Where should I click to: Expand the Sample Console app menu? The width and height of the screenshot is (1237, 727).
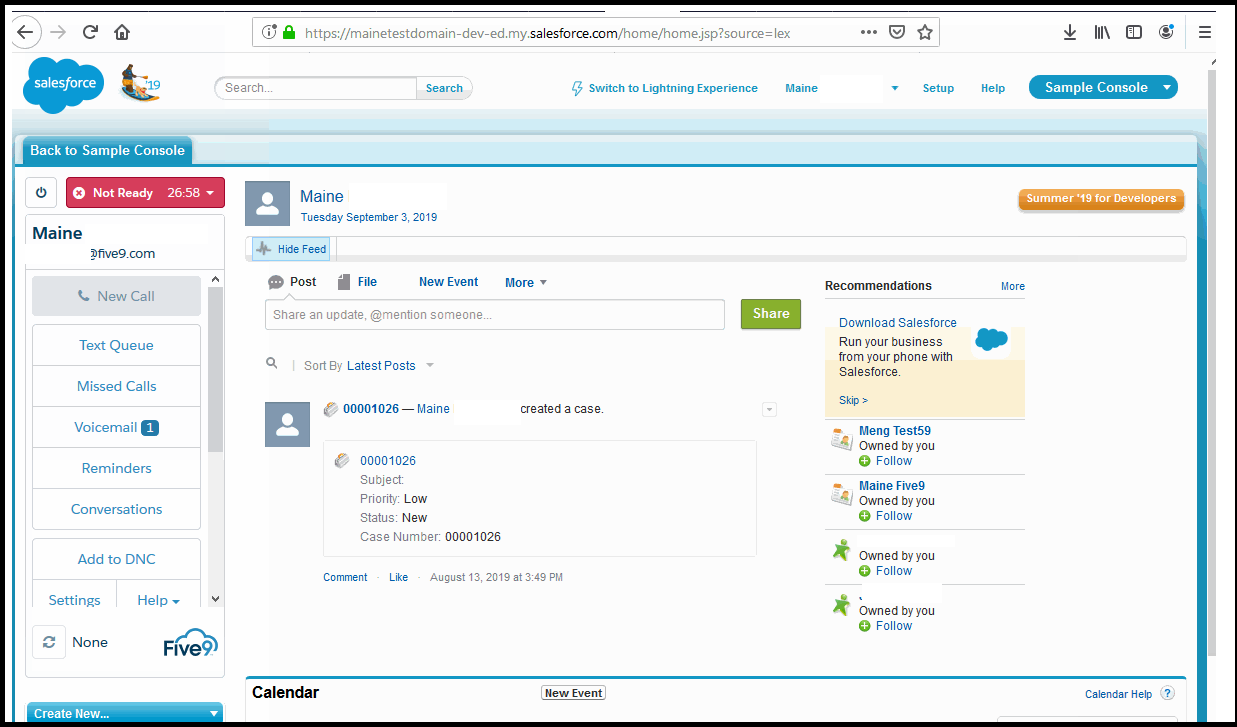point(1167,88)
